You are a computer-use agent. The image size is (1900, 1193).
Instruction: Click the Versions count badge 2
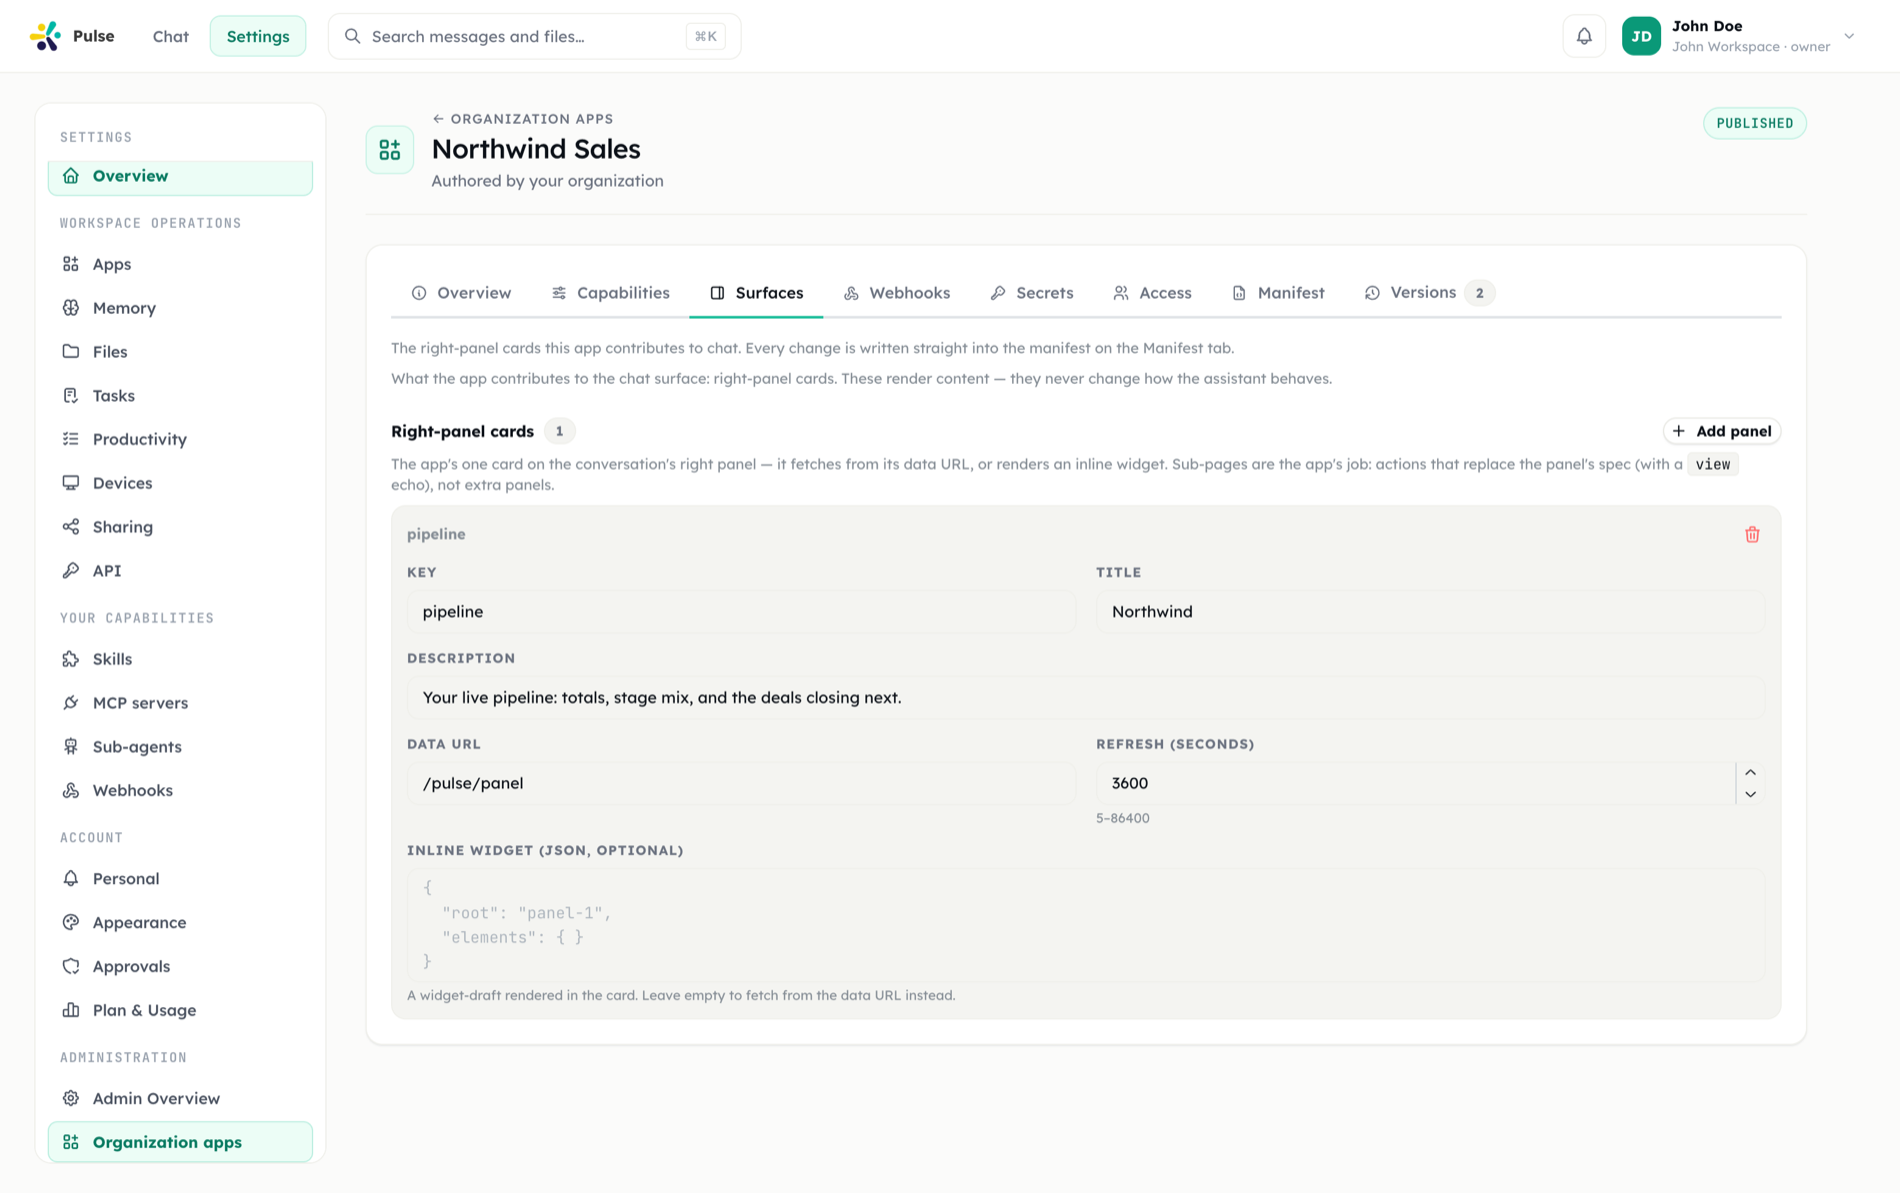click(1479, 293)
